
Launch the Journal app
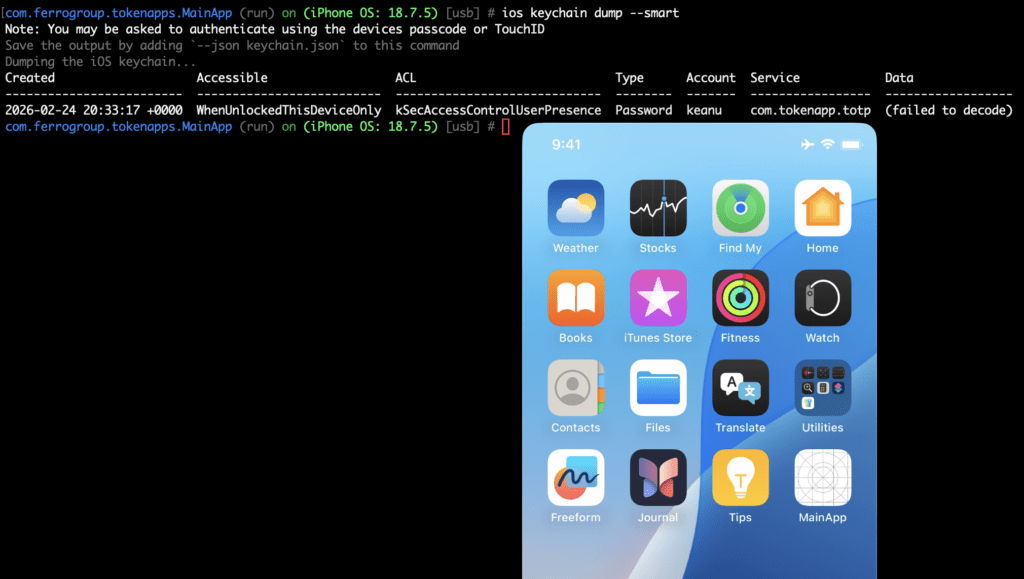[x=658, y=478]
